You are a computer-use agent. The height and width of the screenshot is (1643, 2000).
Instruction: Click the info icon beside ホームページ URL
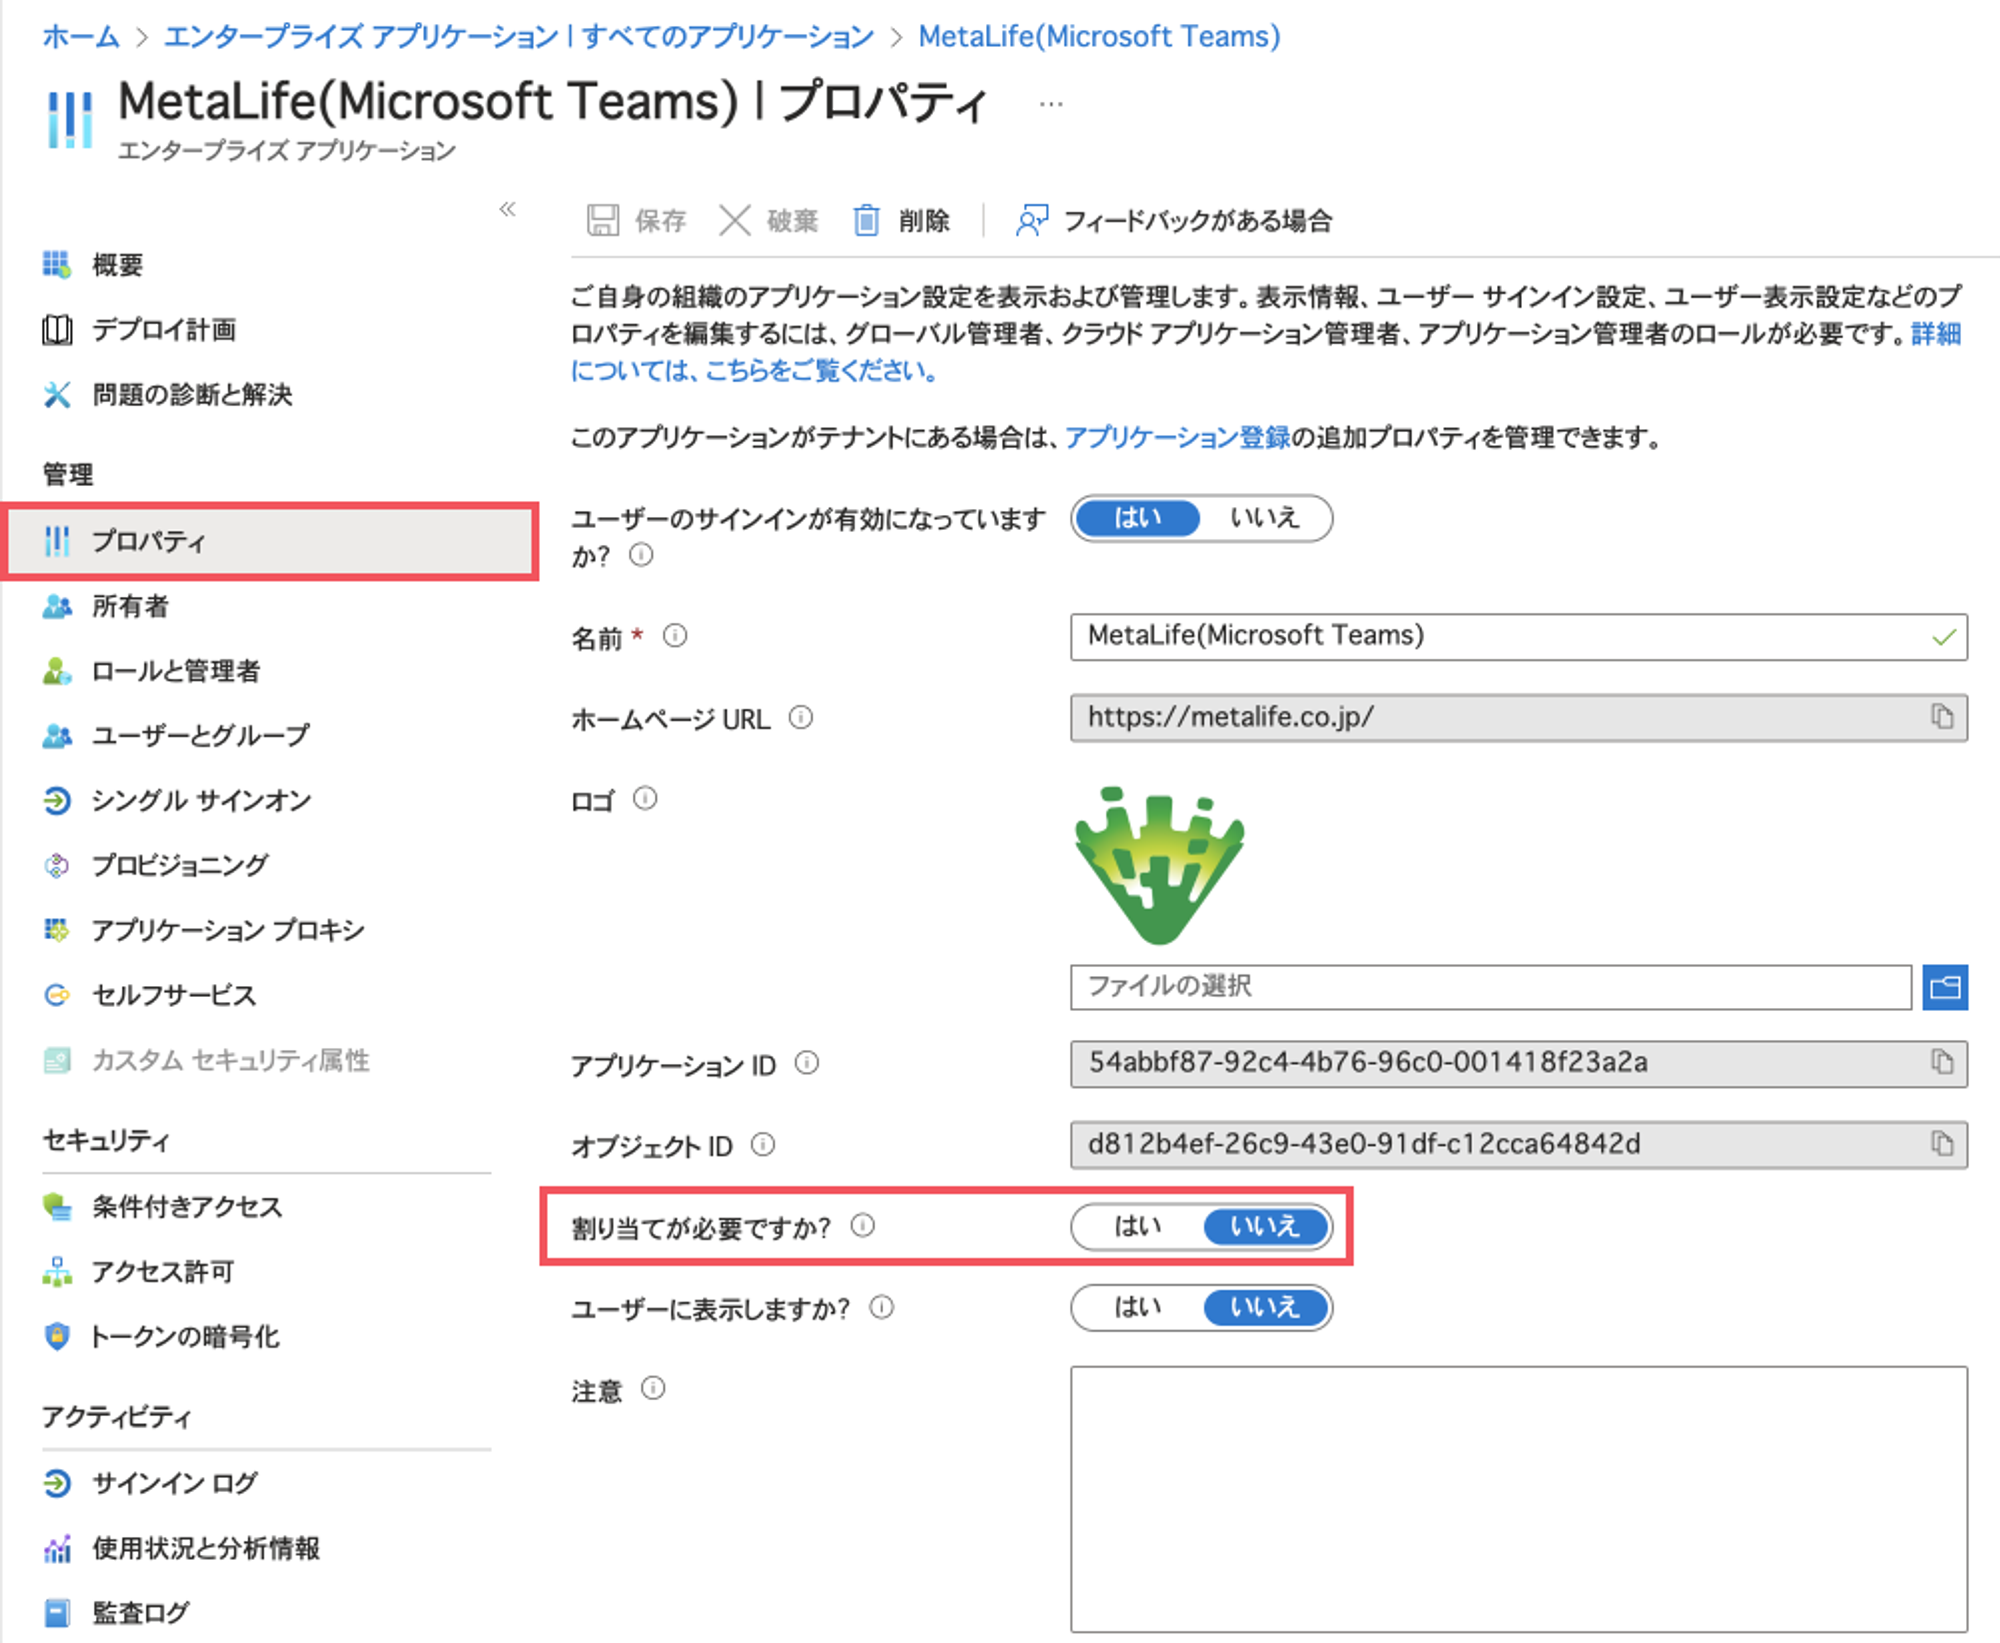pyautogui.click(x=801, y=718)
